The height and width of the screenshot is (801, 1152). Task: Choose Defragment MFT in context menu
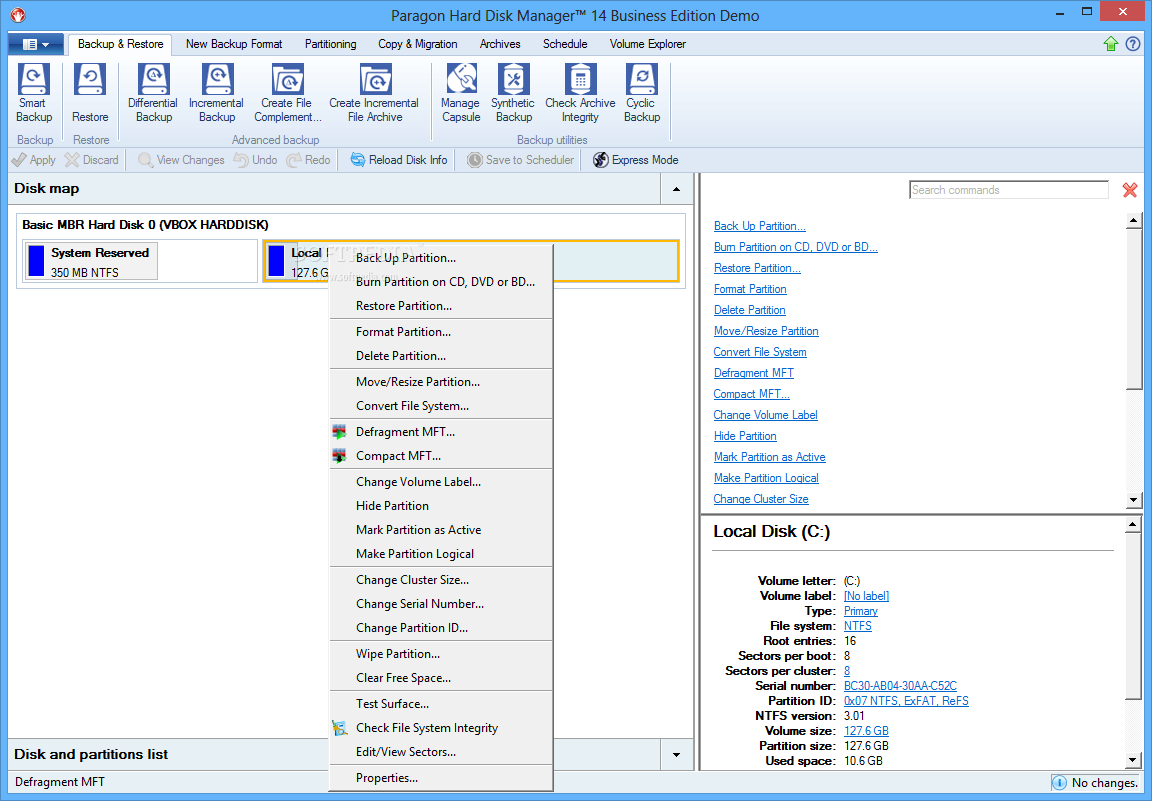click(441, 432)
